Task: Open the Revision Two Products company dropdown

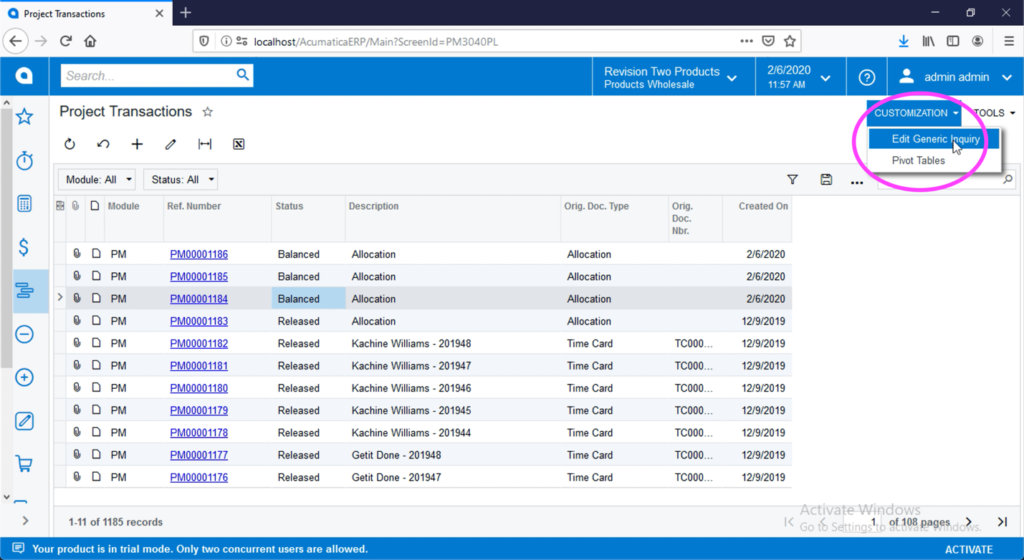Action: pos(671,77)
